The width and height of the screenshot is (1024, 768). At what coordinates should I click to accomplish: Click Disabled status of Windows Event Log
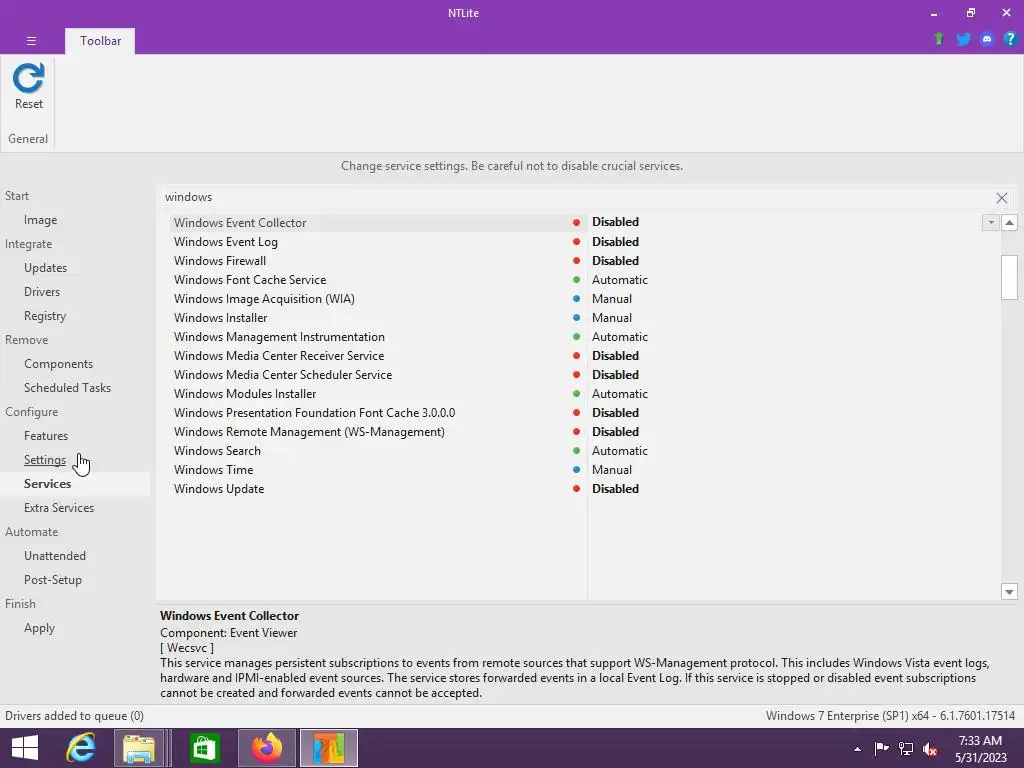[x=615, y=242]
